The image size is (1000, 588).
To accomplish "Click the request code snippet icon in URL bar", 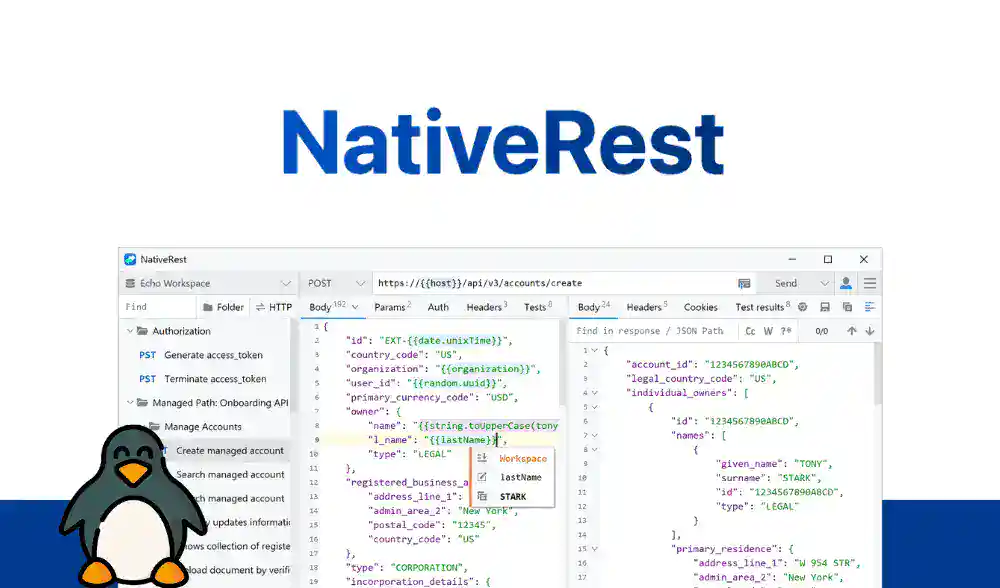I will [744, 283].
